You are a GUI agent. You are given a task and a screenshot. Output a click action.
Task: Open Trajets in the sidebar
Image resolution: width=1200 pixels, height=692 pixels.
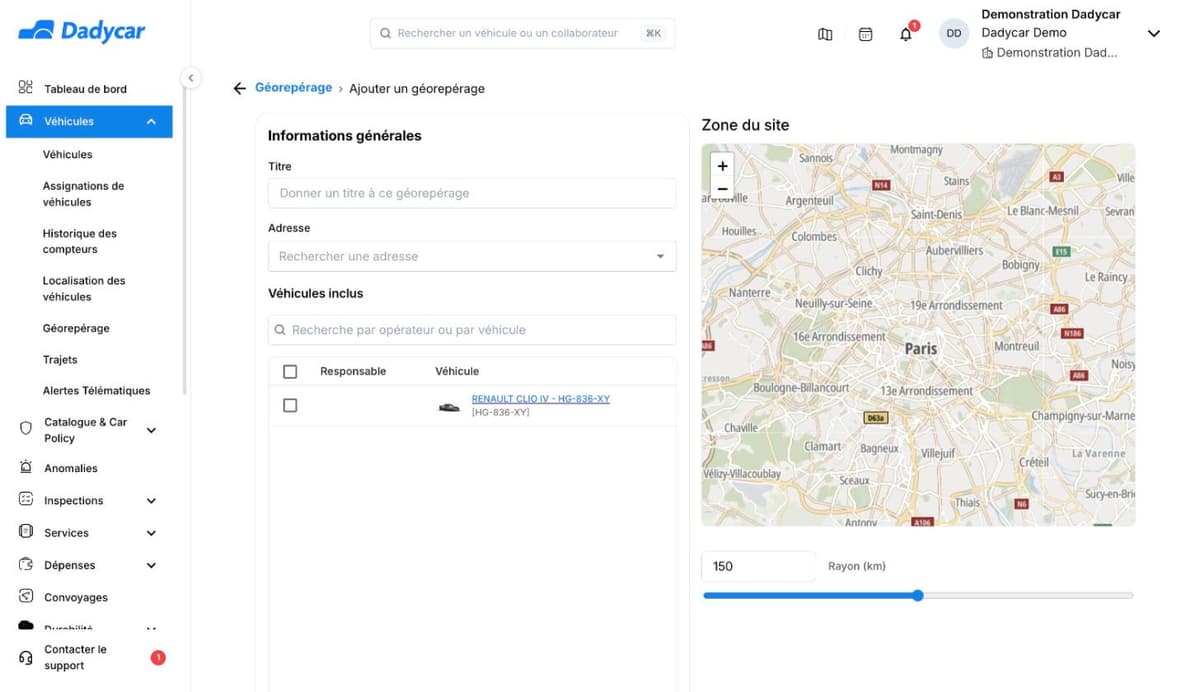coord(60,359)
